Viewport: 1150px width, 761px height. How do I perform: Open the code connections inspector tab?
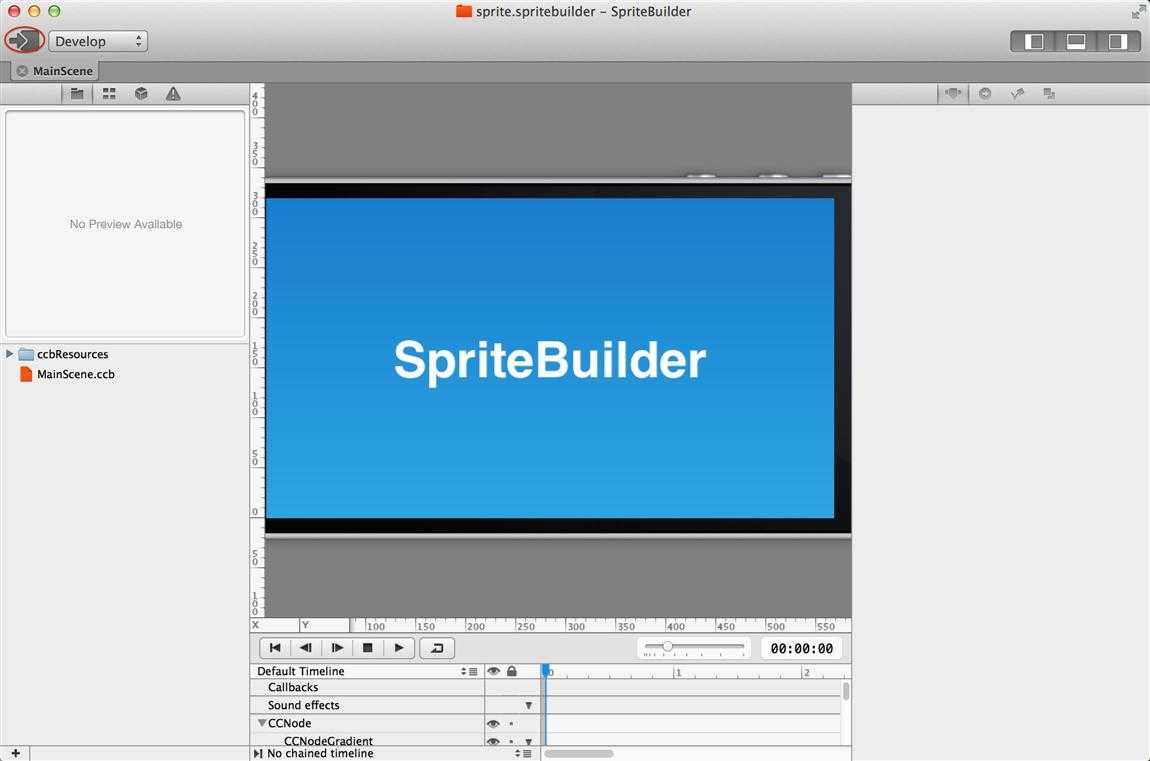985,93
